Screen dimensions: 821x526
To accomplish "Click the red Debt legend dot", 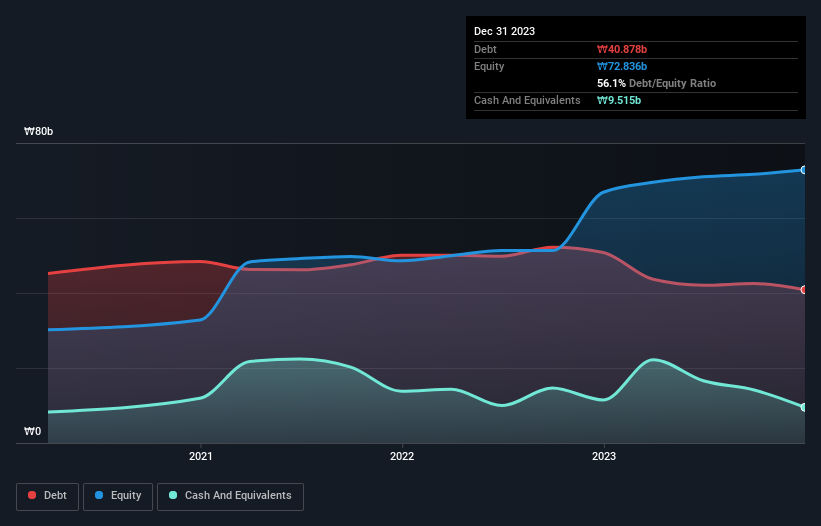I will coord(32,495).
